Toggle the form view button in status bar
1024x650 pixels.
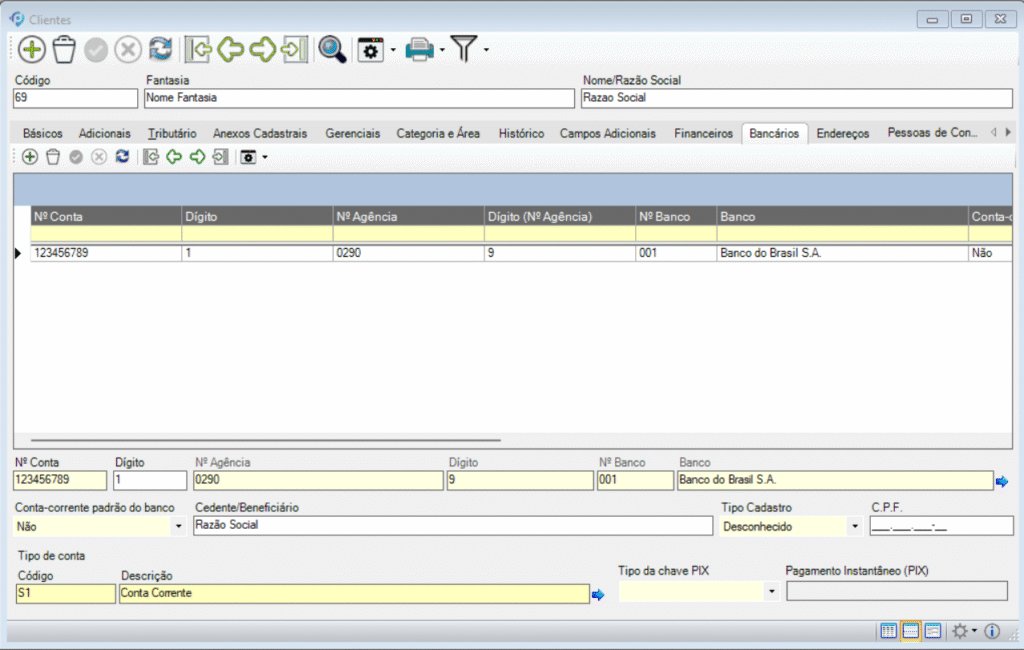click(x=932, y=631)
